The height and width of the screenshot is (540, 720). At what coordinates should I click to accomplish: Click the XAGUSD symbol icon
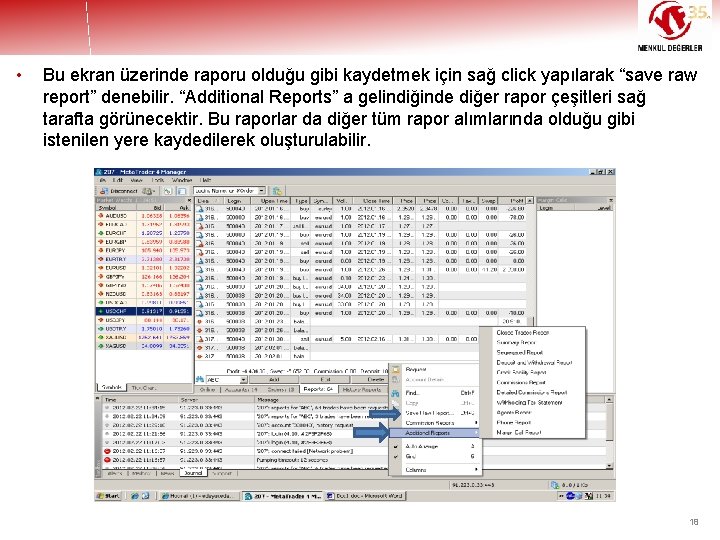101,346
